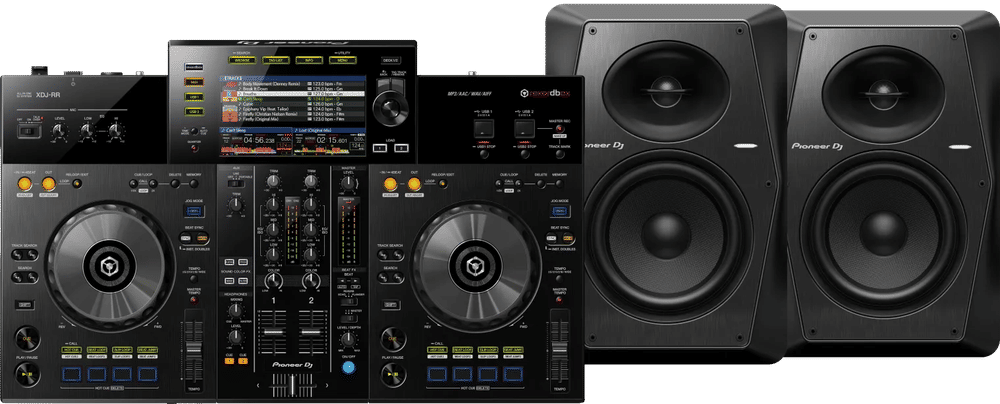The image size is (1000, 404).
Task: Grab the channel 2 fader
Action: click(x=311, y=333)
